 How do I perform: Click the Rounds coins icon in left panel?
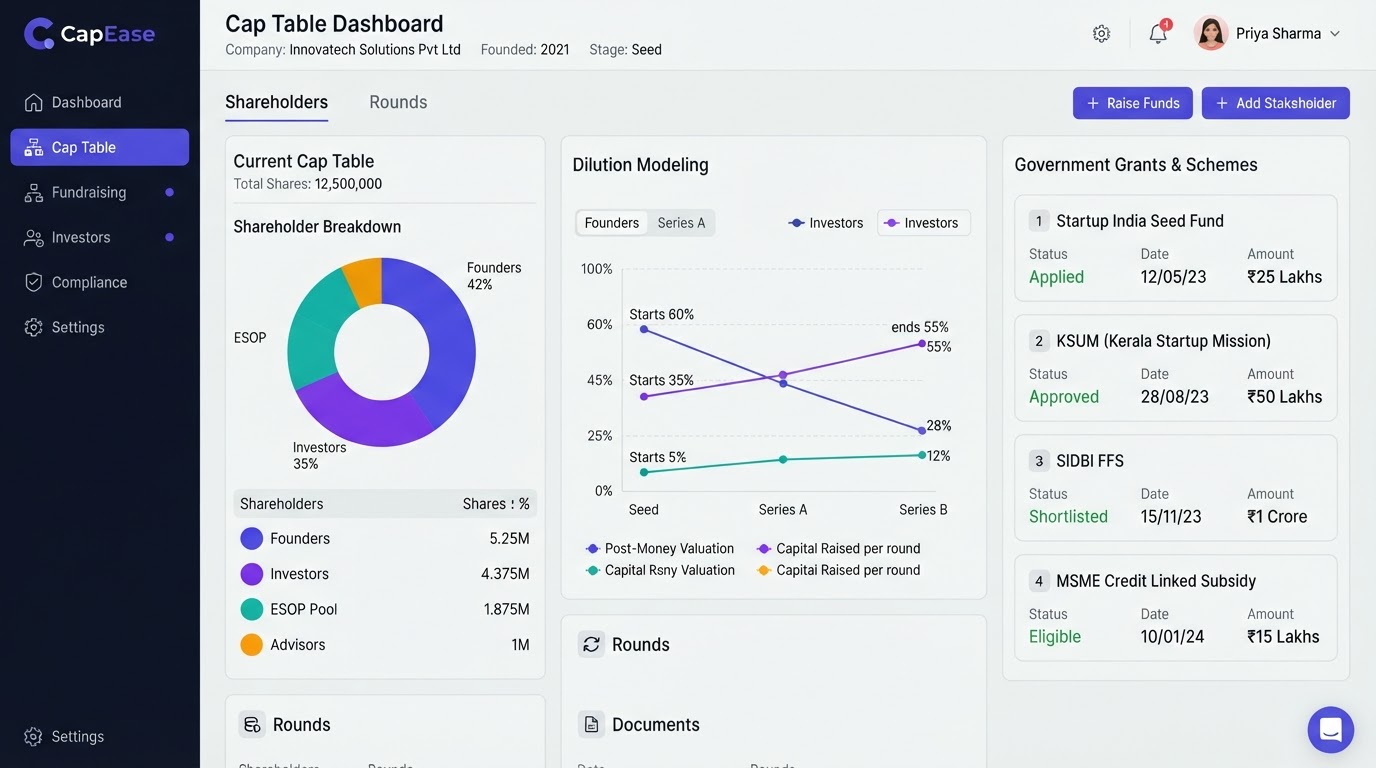pyautogui.click(x=252, y=724)
